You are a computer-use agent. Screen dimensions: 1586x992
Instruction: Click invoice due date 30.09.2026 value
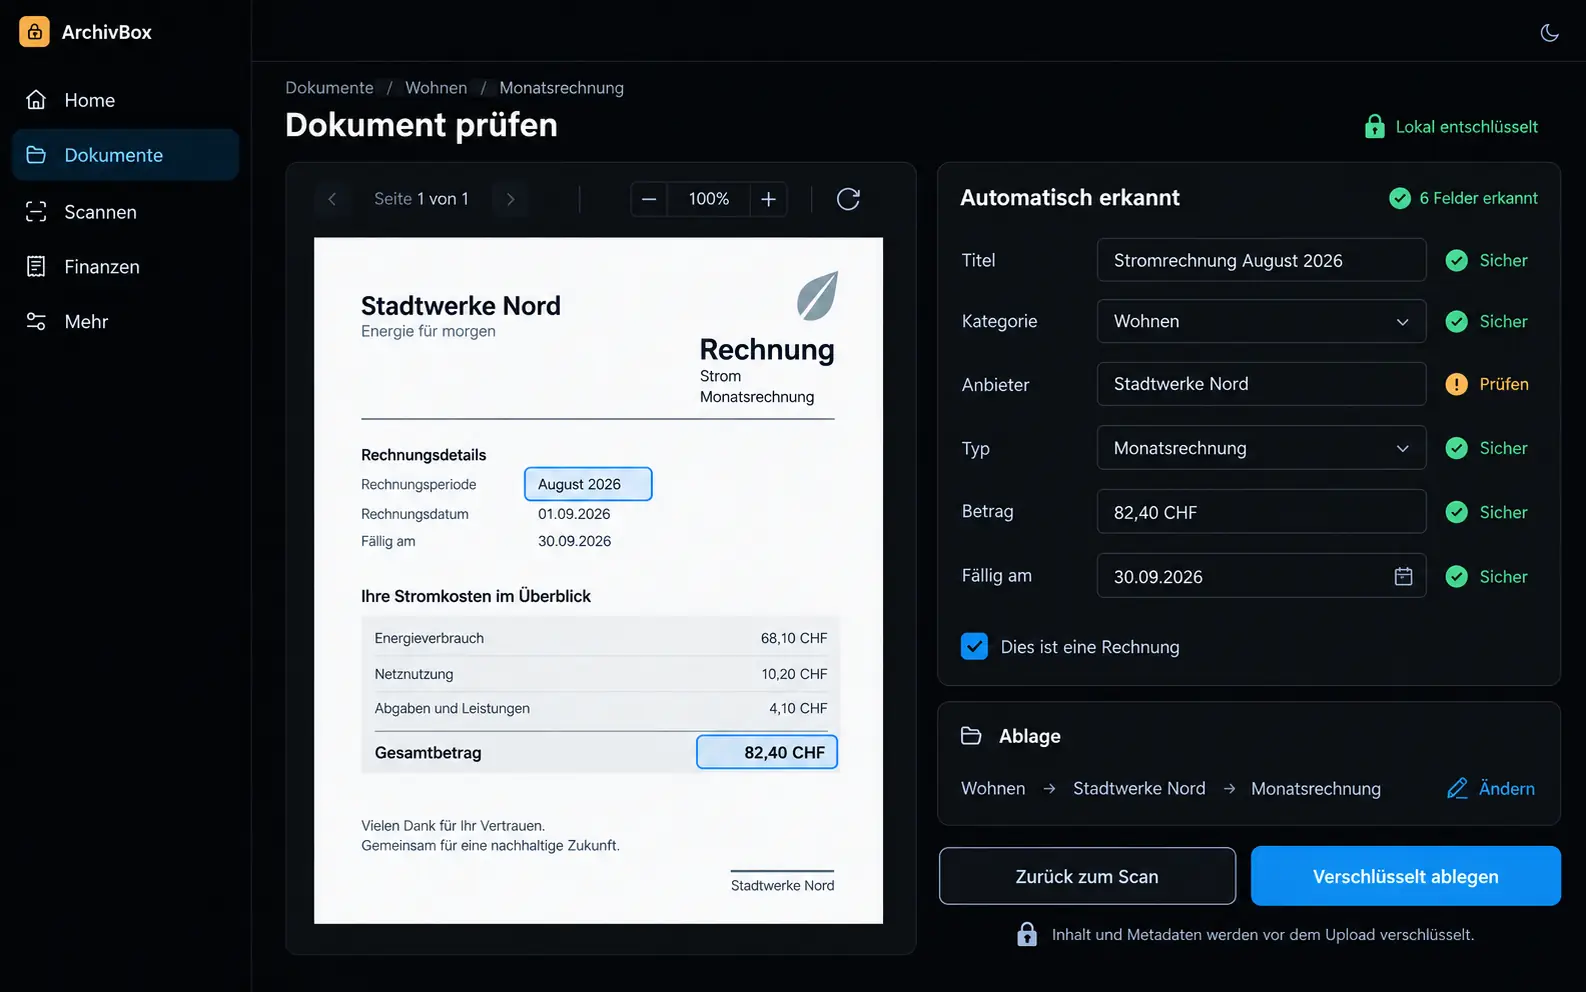[x=574, y=541]
